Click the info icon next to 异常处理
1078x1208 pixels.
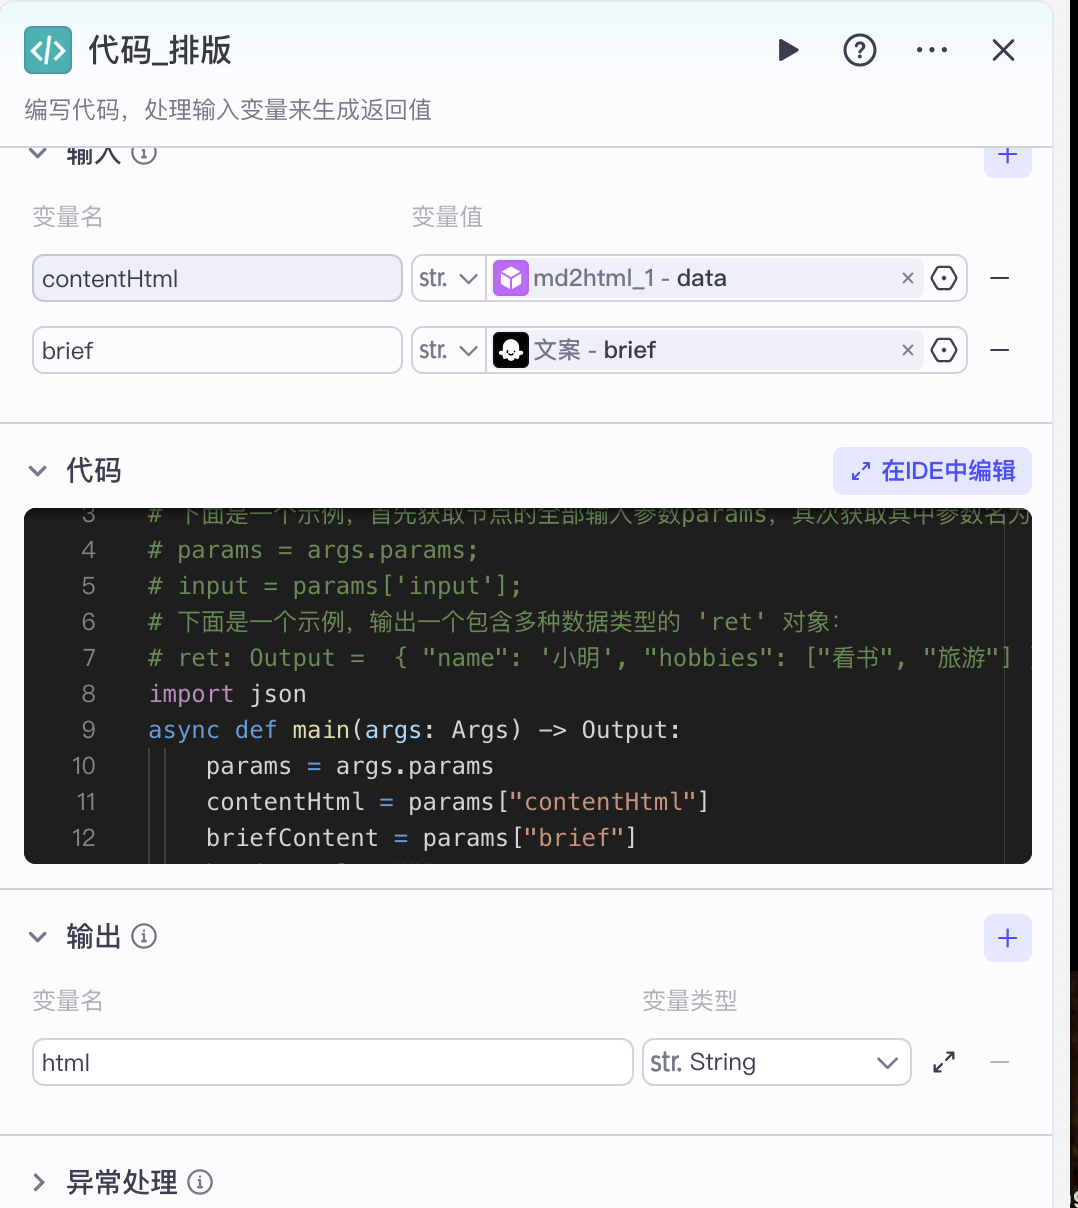pyautogui.click(x=200, y=1183)
